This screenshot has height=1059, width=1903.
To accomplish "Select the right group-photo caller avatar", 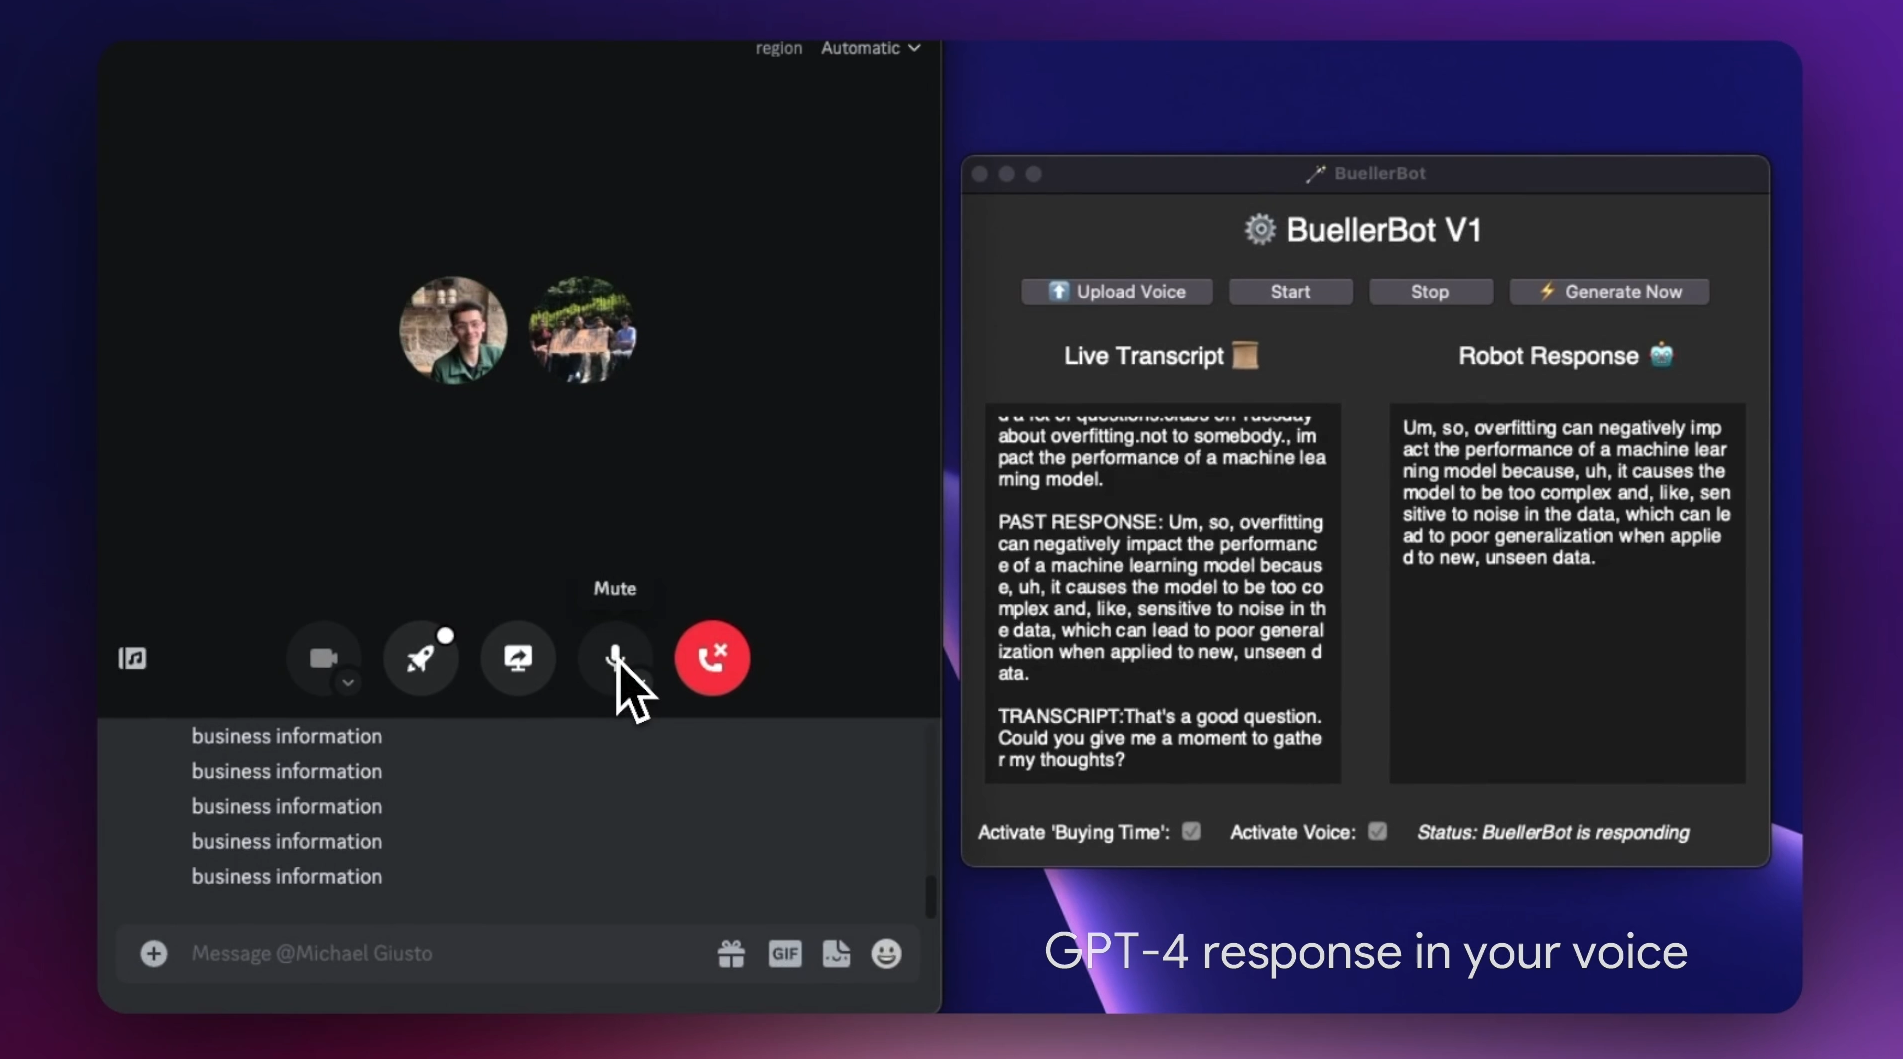I will click(582, 331).
